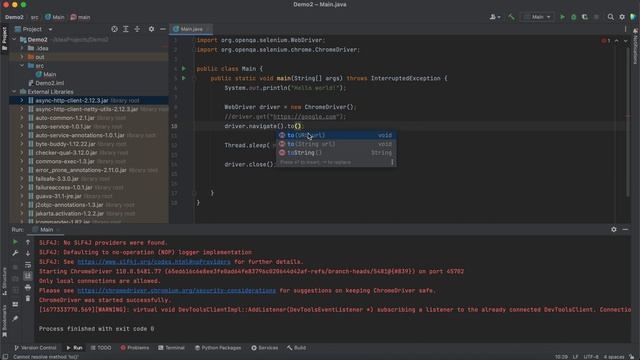Open Version Control tool window
Image resolution: width=640 pixels, height=360 pixels.
coord(35,348)
